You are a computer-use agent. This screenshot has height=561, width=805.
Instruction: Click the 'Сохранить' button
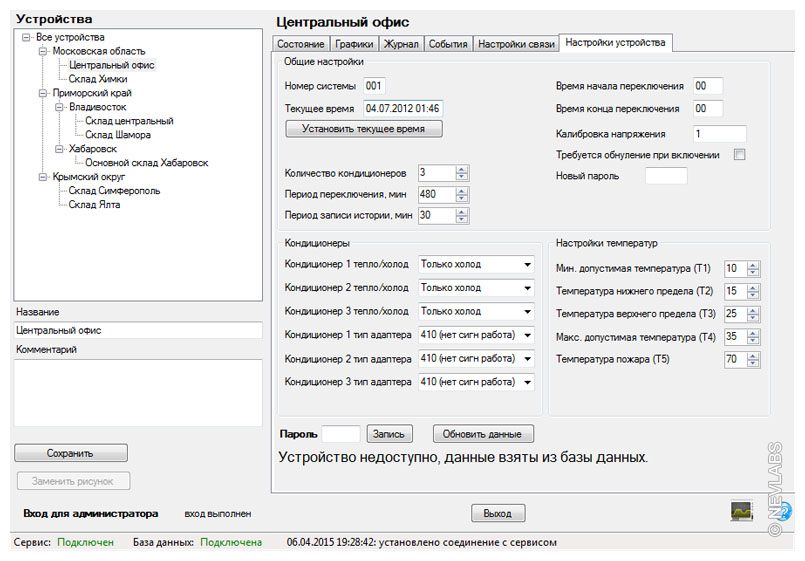71,453
